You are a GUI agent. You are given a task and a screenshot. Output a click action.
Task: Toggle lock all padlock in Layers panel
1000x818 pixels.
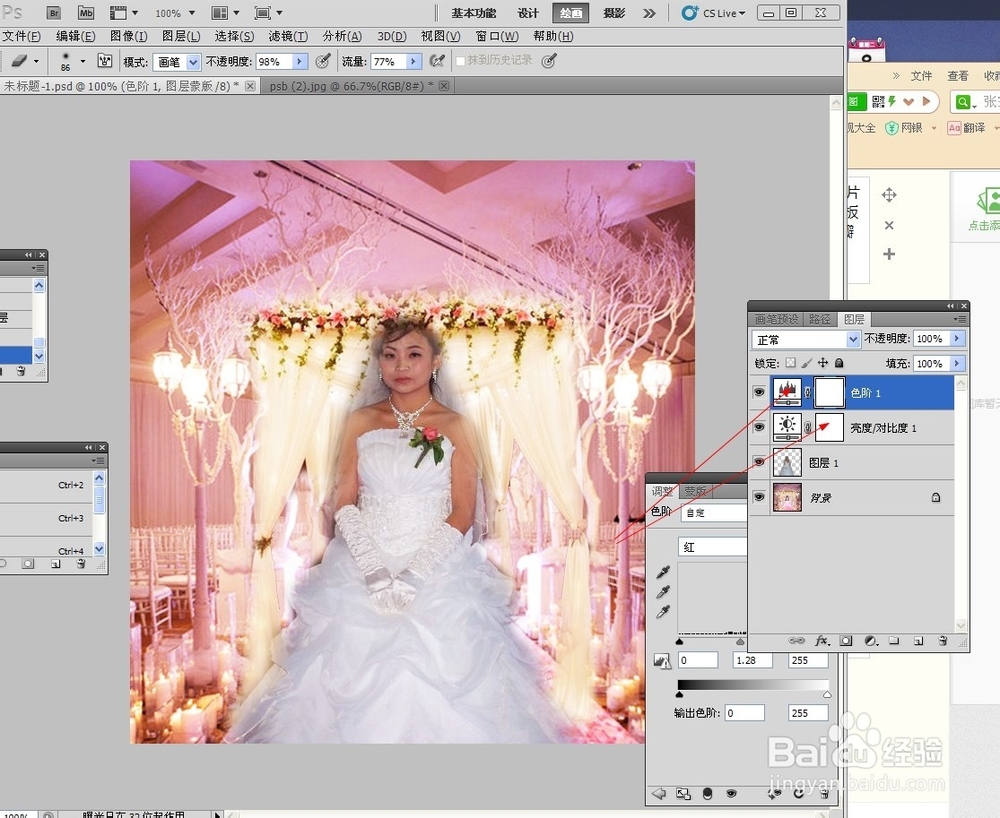click(839, 363)
